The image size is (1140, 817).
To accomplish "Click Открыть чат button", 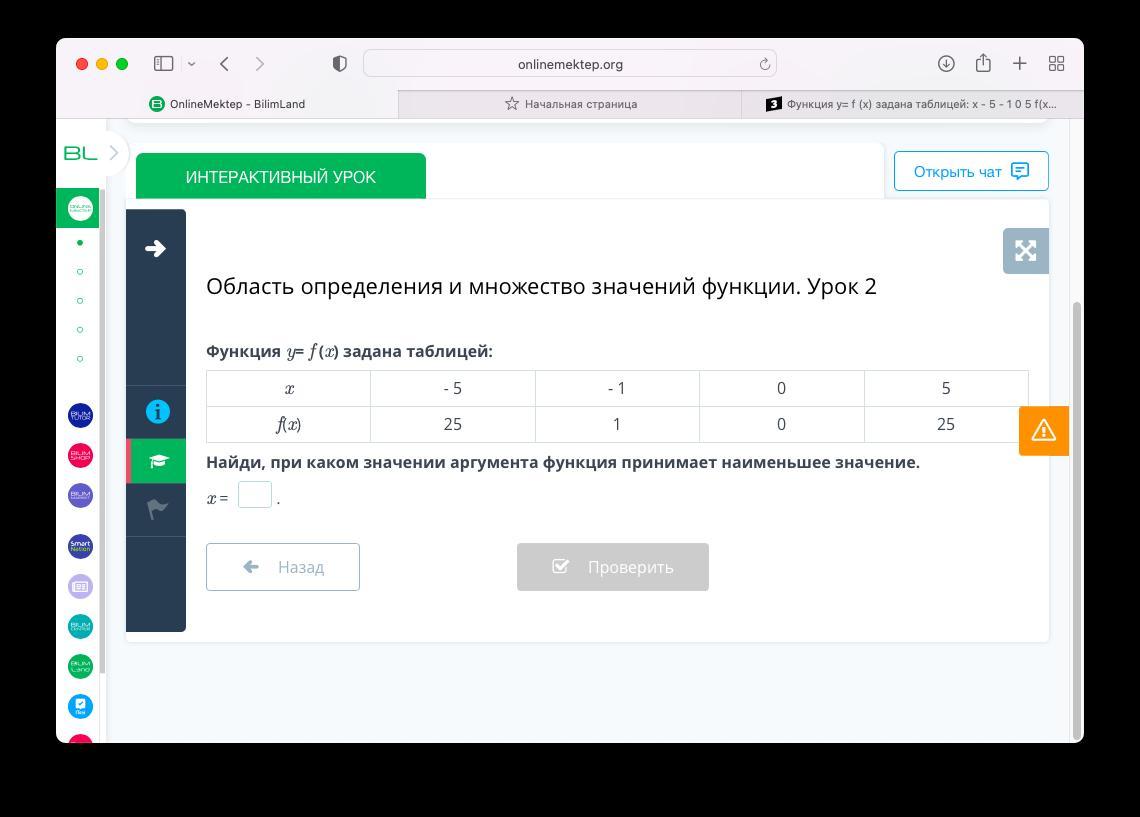I will (971, 172).
